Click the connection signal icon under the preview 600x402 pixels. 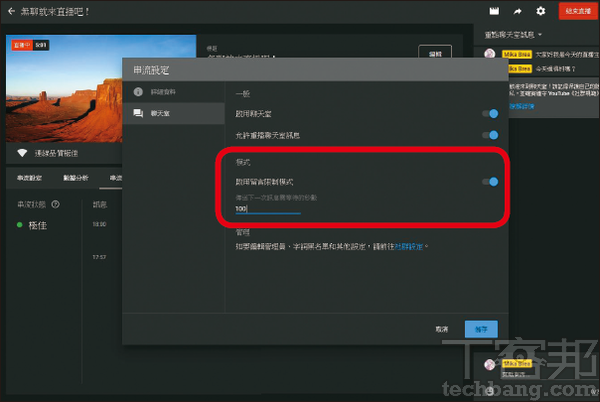(x=22, y=153)
